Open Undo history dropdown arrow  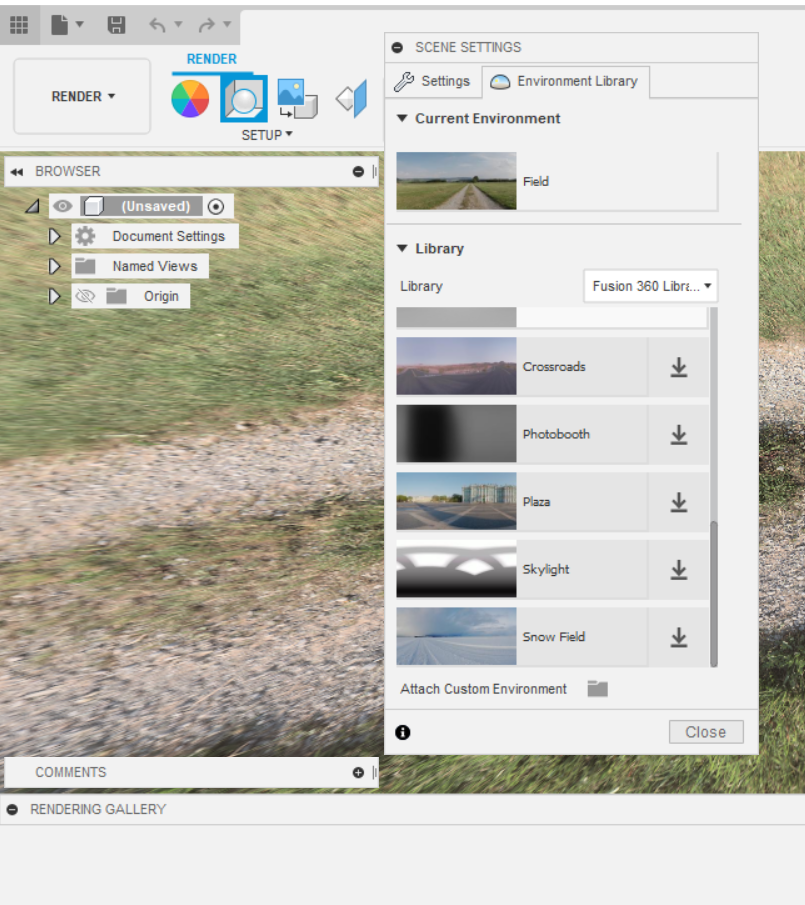tap(178, 24)
